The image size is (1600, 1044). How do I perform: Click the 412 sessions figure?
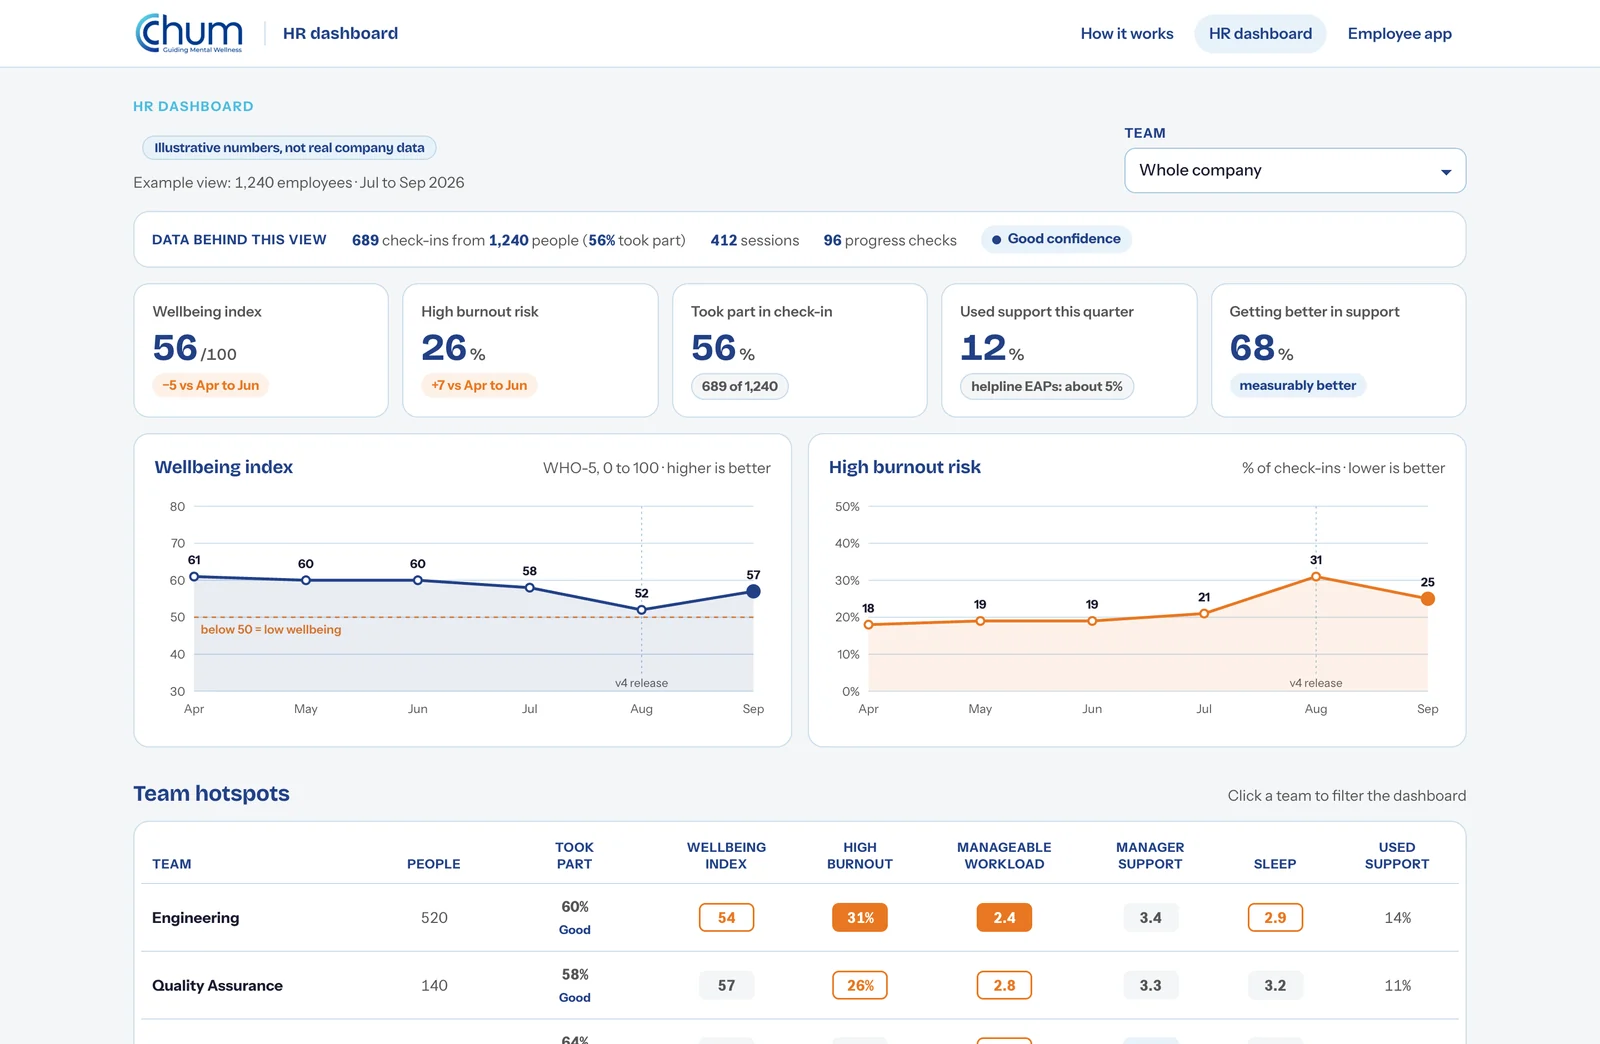[x=755, y=240]
